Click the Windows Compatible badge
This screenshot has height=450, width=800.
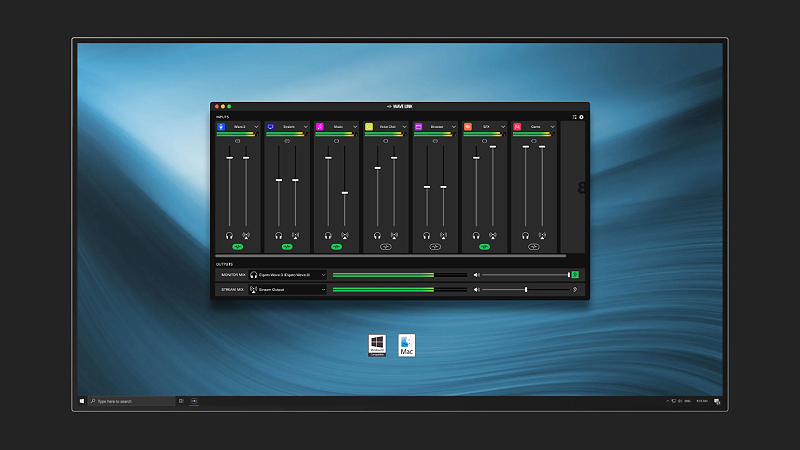click(377, 345)
